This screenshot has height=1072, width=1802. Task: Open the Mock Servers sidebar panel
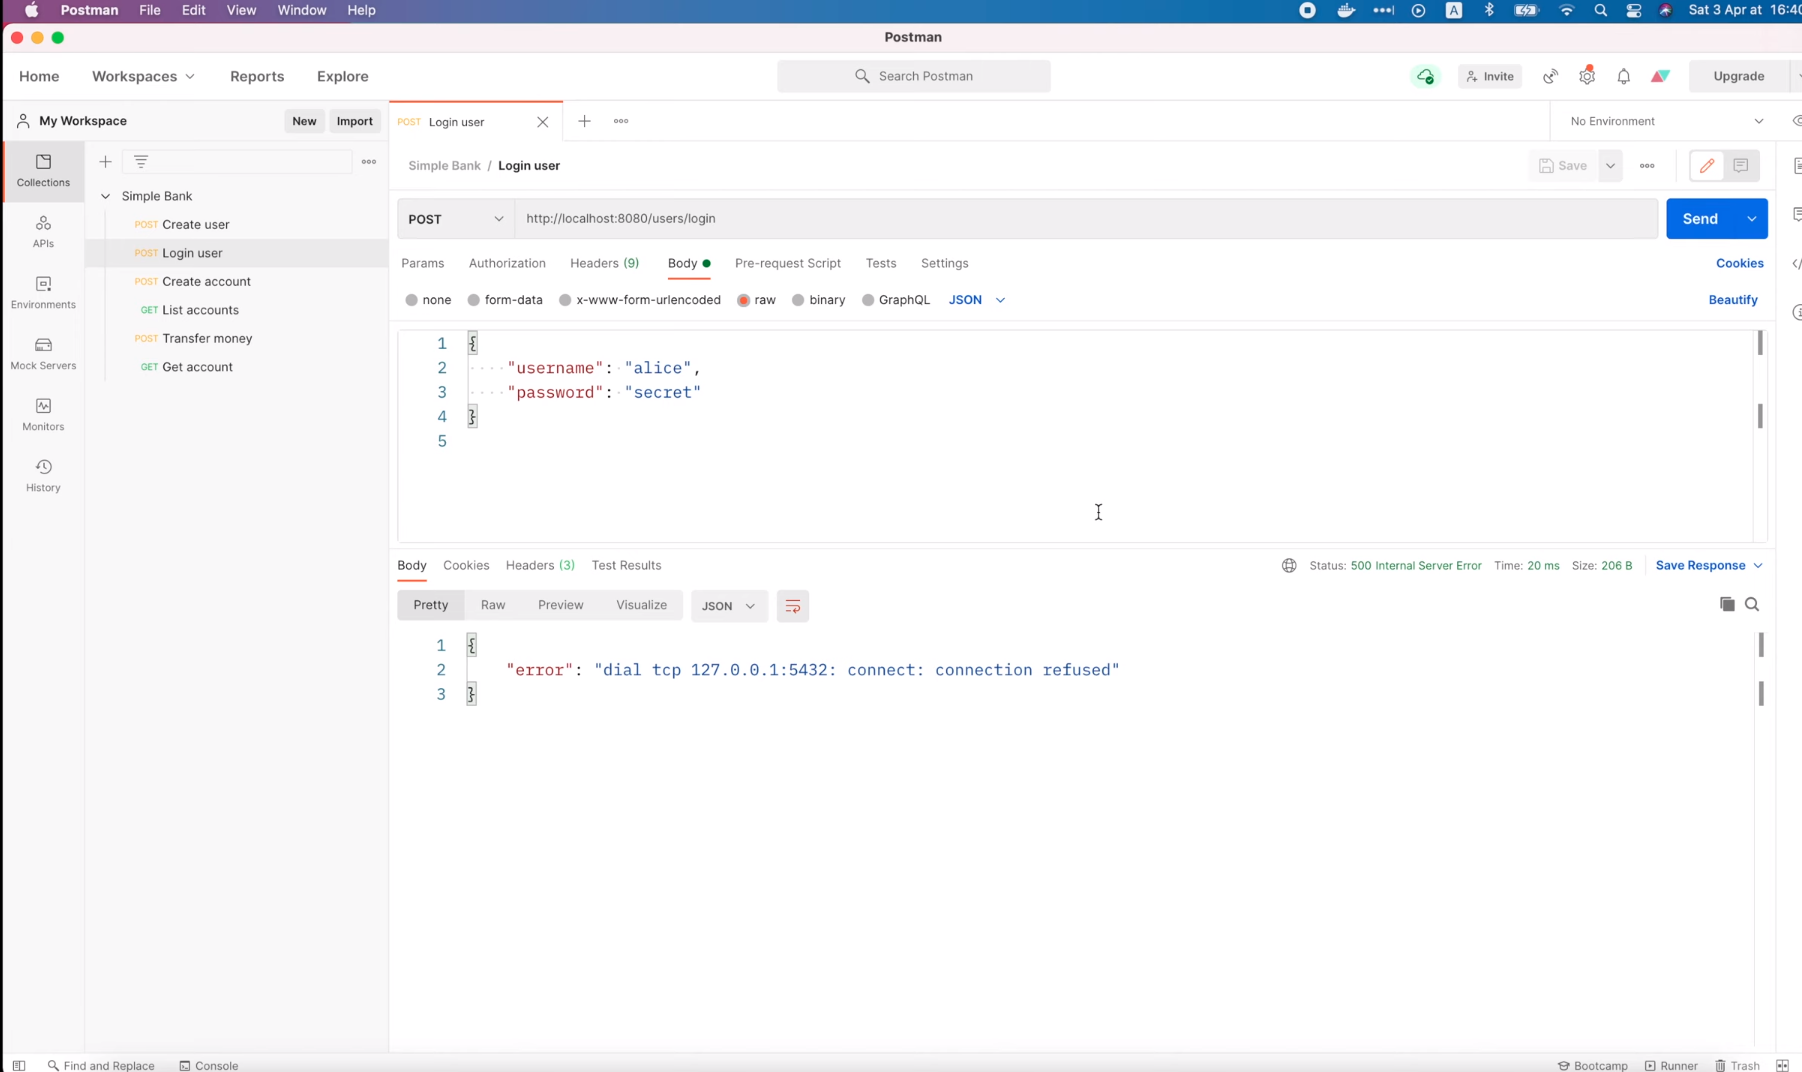(43, 353)
